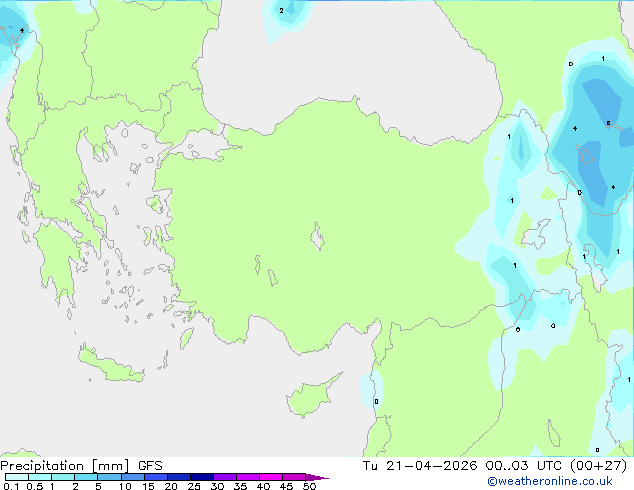Click the weatheronline.co.uk copyright link
The image size is (634, 490).
click(x=550, y=481)
